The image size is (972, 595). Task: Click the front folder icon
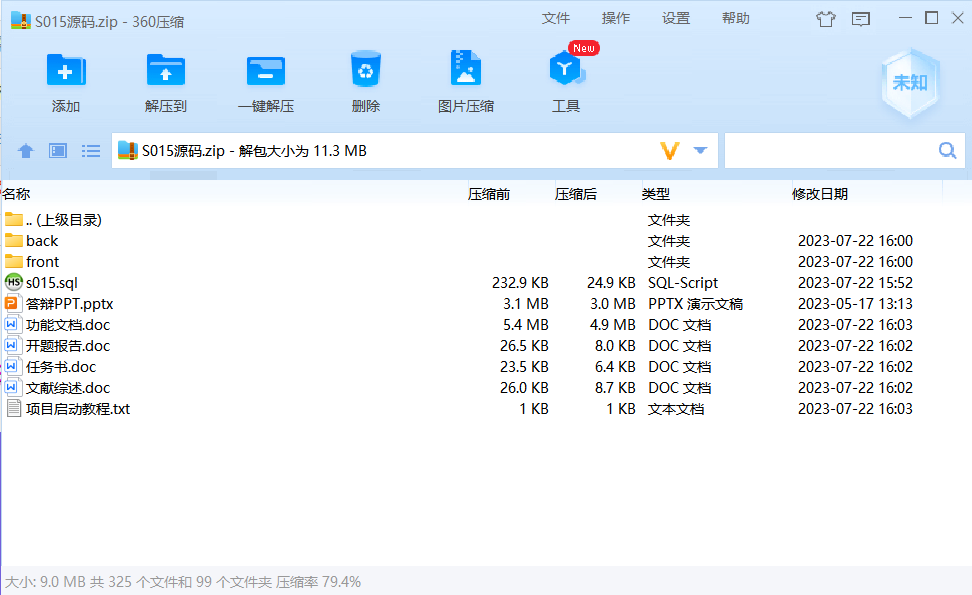pyautogui.click(x=14, y=262)
